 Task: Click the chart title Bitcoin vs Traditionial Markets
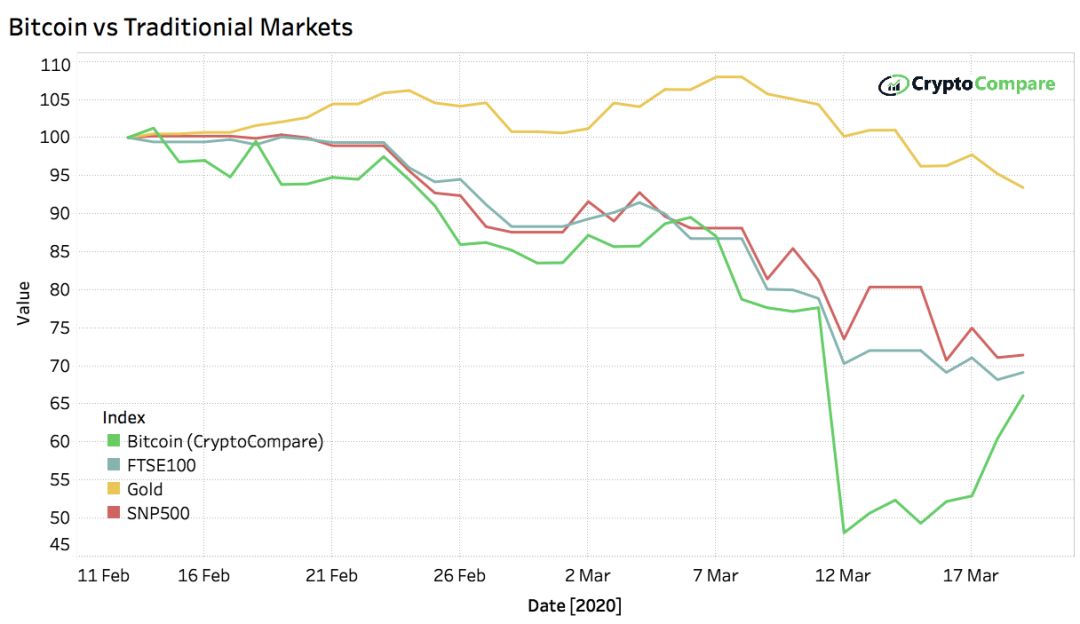[180, 27]
